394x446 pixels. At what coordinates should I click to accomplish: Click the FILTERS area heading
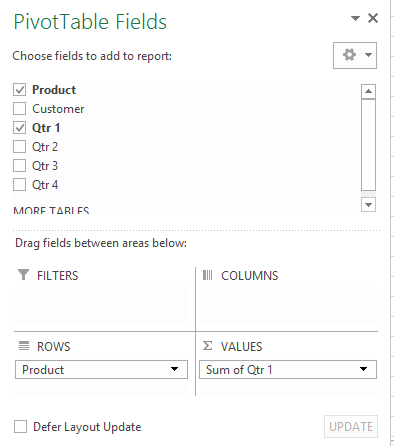pyautogui.click(x=58, y=276)
